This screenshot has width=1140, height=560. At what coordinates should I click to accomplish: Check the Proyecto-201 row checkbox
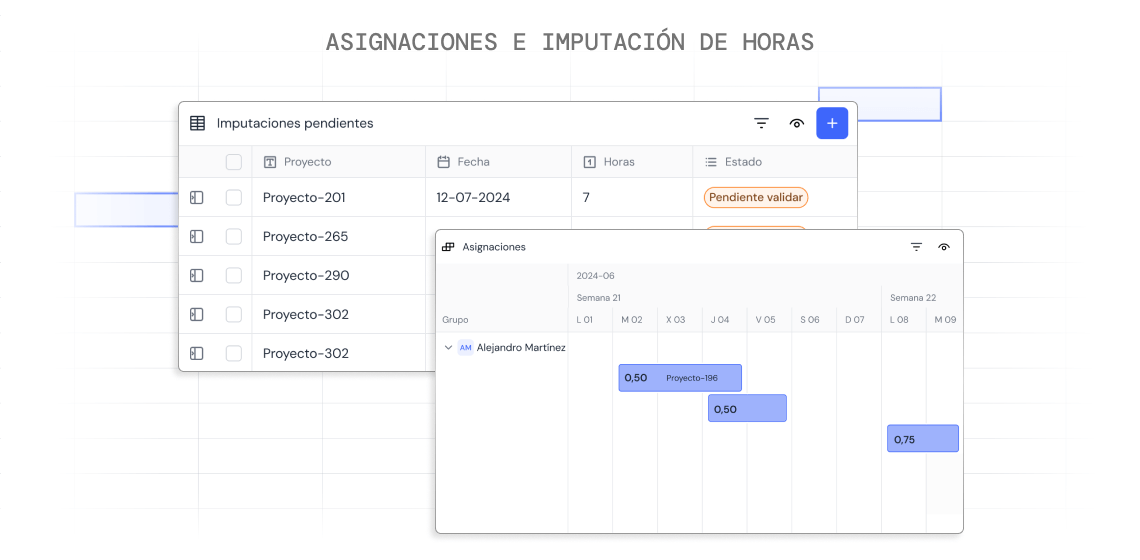(233, 197)
